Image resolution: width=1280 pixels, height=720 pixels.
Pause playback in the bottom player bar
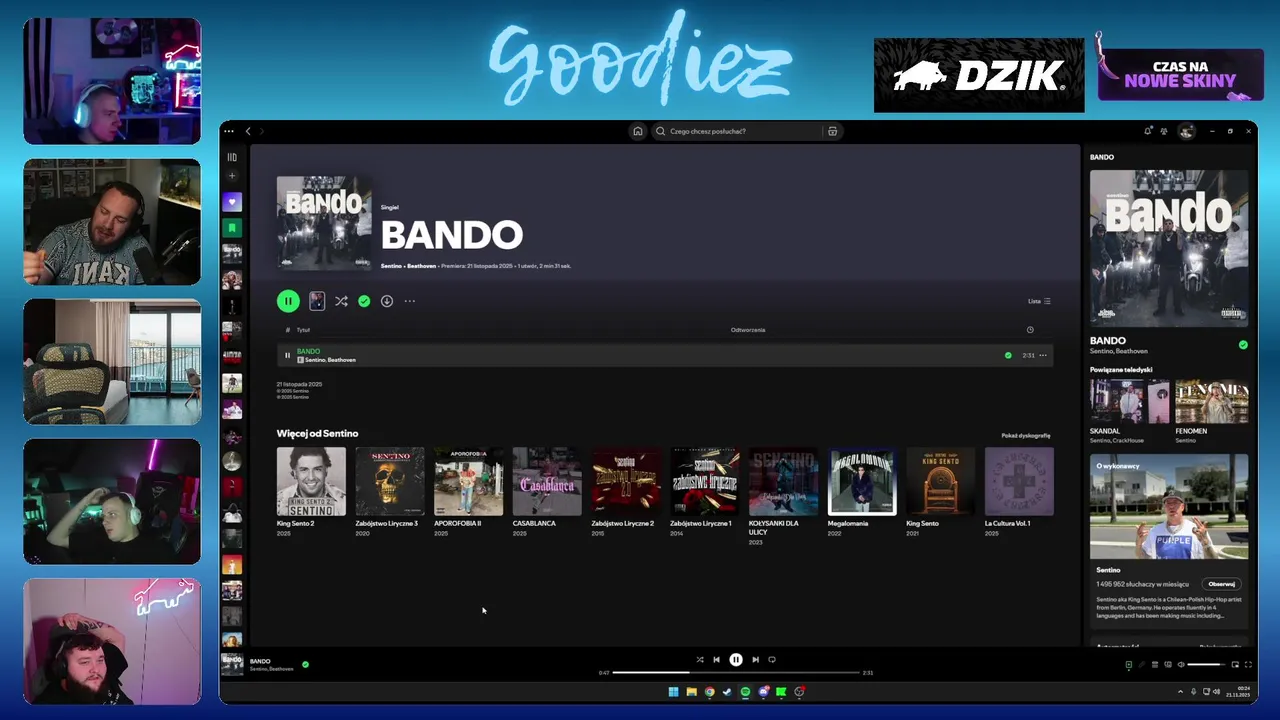(736, 660)
